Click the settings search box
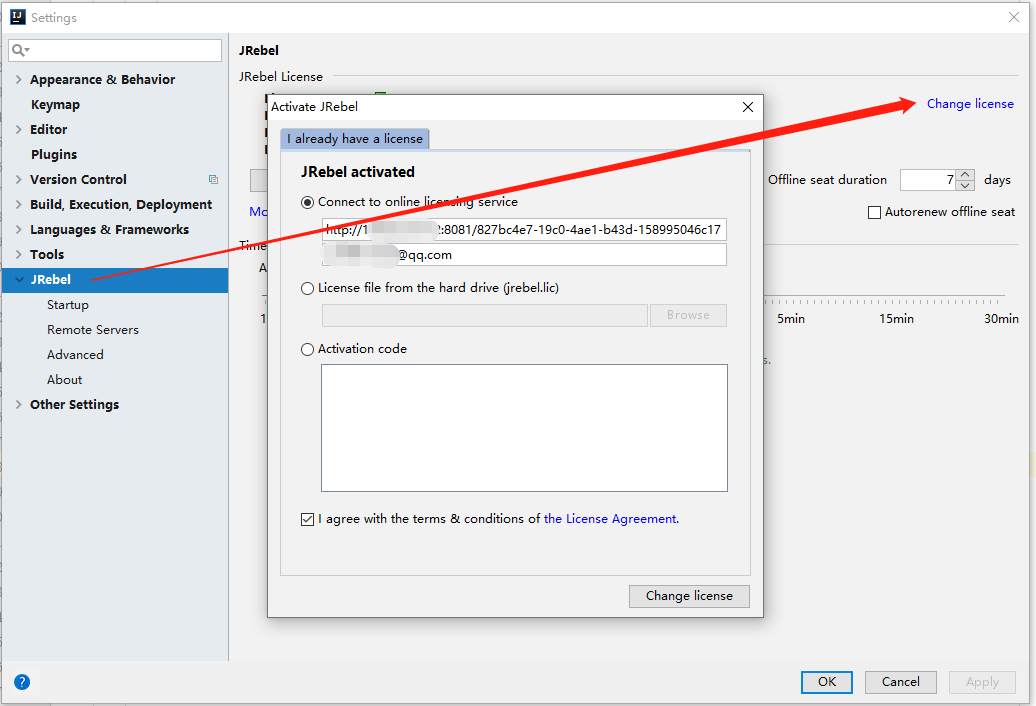This screenshot has height=706, width=1036. 115,50
